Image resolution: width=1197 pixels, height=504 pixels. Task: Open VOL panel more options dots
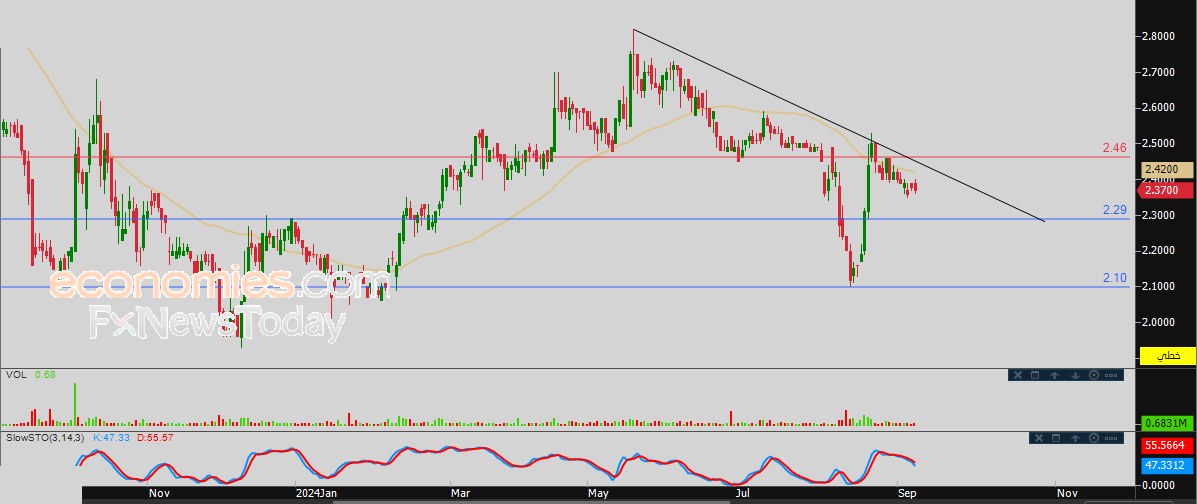(x=1111, y=376)
